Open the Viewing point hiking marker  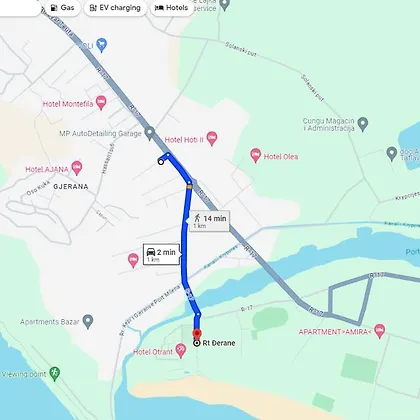[x=54, y=374]
